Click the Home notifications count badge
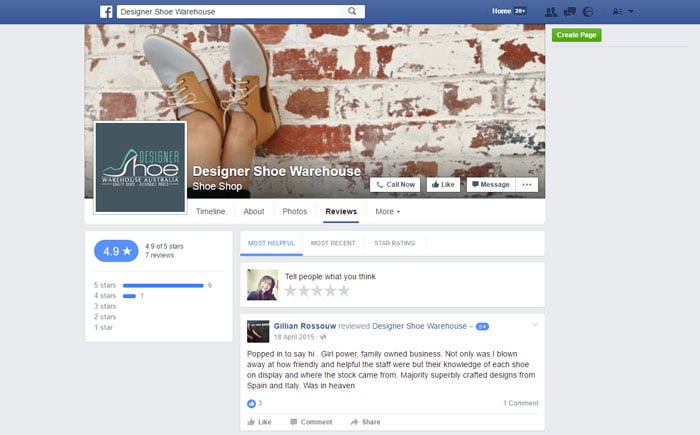This screenshot has height=435, width=700. 520,11
